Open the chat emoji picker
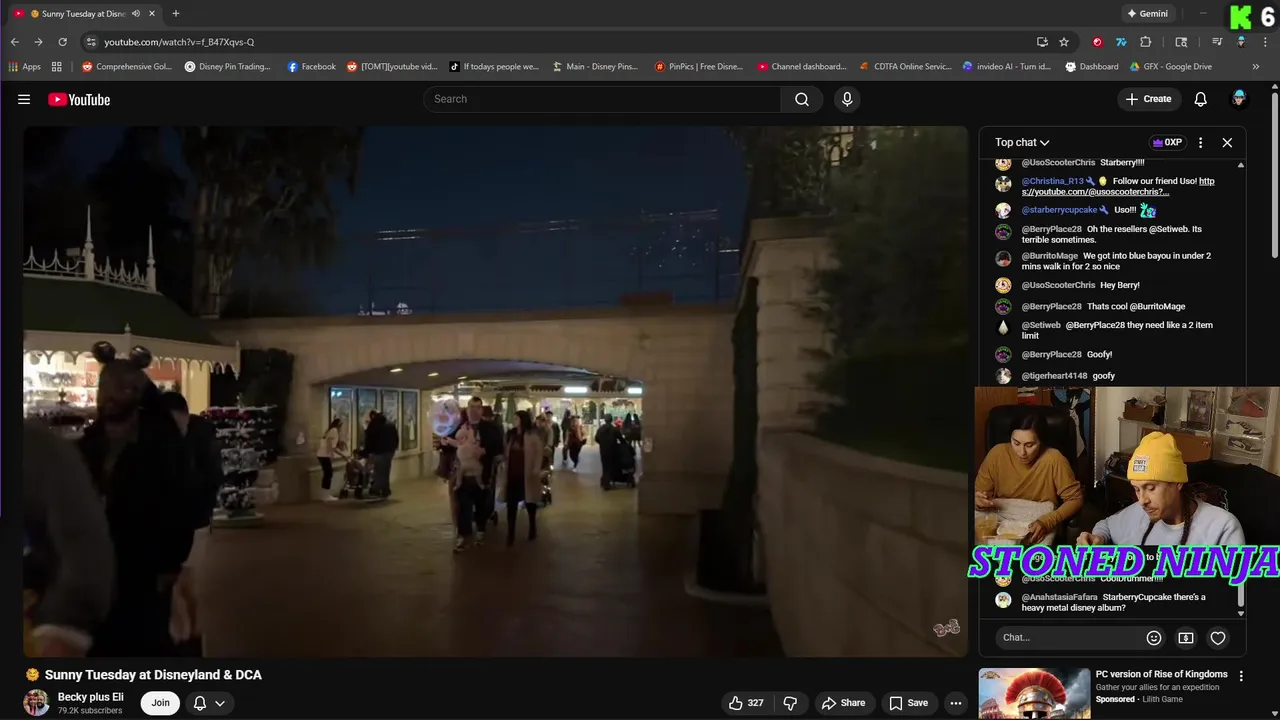The height and width of the screenshot is (720, 1280). tap(1154, 638)
